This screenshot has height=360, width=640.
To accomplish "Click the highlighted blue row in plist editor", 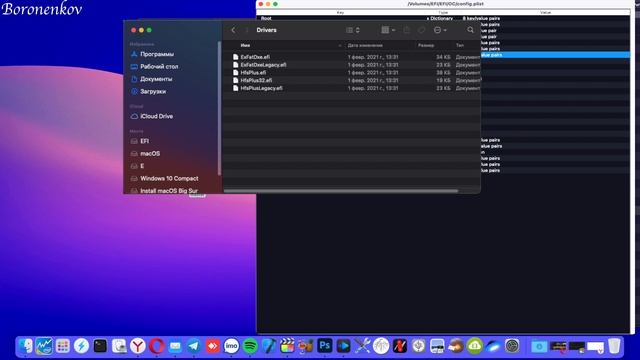I will click(x=555, y=55).
